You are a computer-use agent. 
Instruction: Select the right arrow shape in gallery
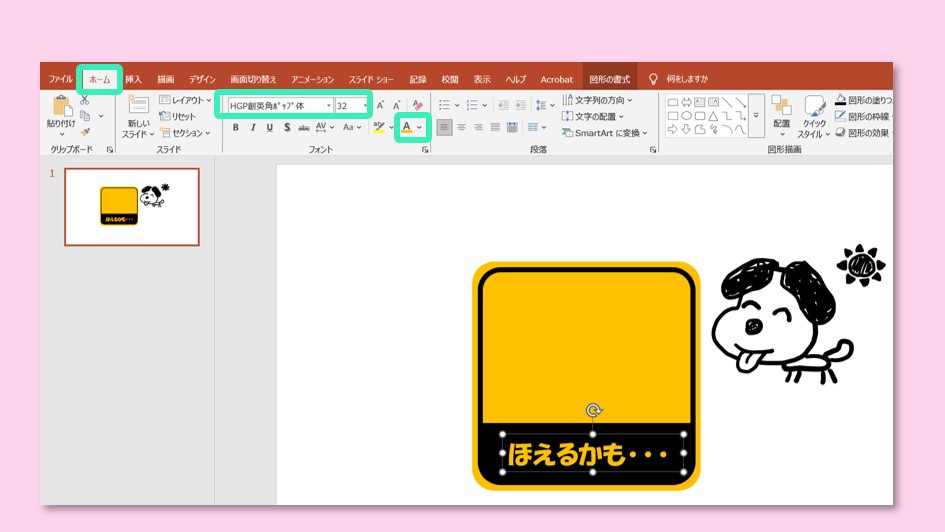click(673, 129)
